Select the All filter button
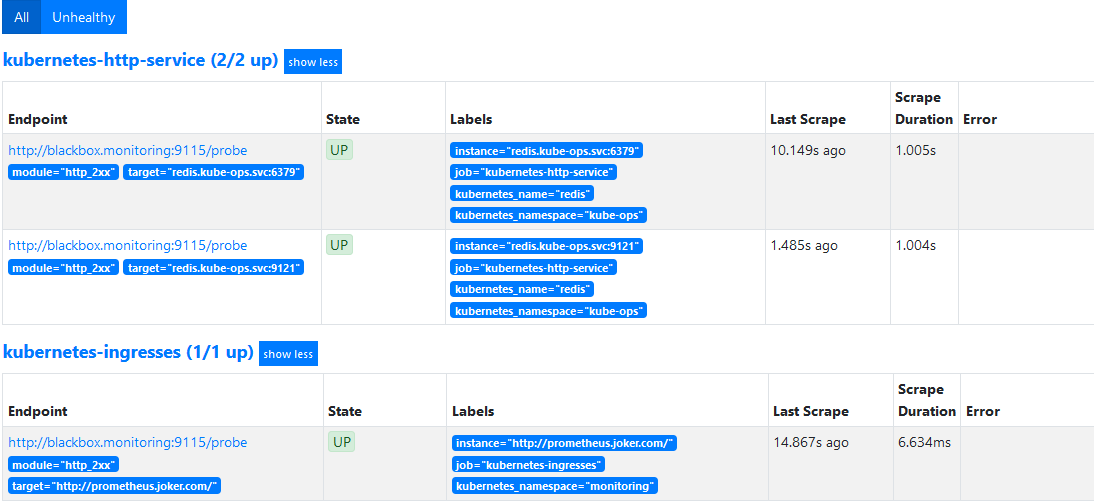 (22, 17)
